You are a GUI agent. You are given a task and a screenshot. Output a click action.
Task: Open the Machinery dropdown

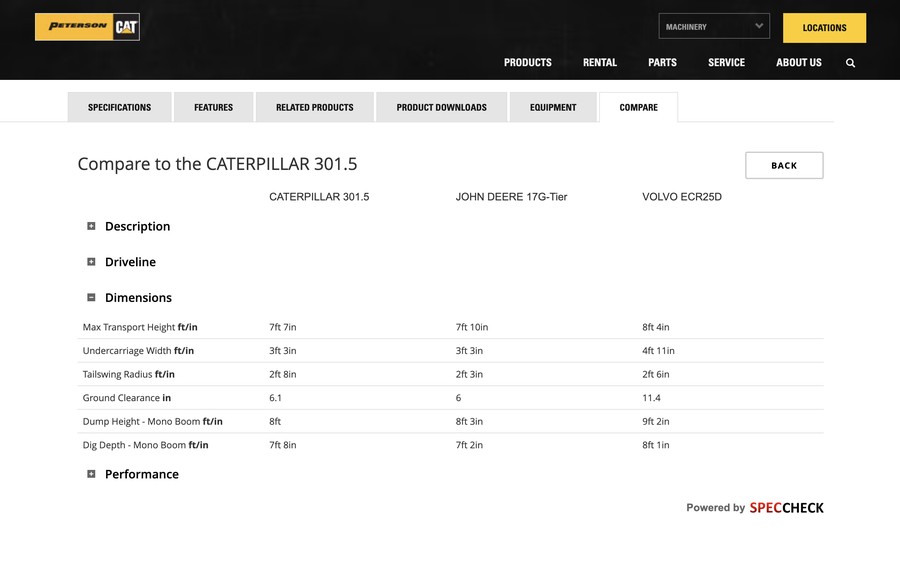click(x=714, y=26)
